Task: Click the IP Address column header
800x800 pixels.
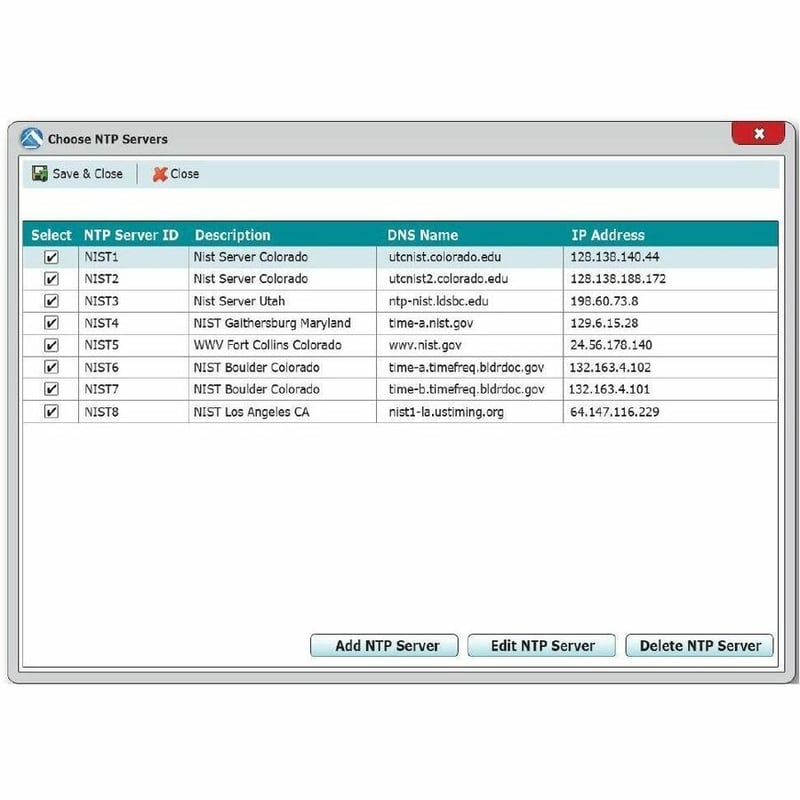Action: point(608,235)
